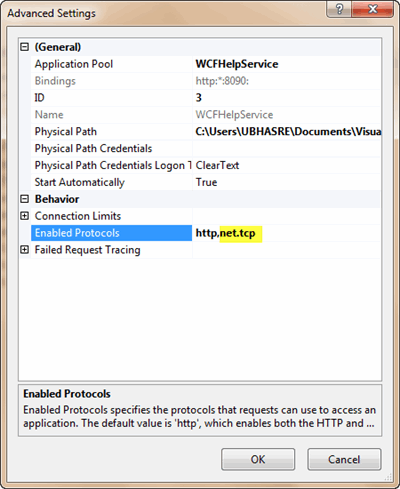Click the help question mark icon
Image resolution: width=400 pixels, height=489 pixels.
(339, 9)
